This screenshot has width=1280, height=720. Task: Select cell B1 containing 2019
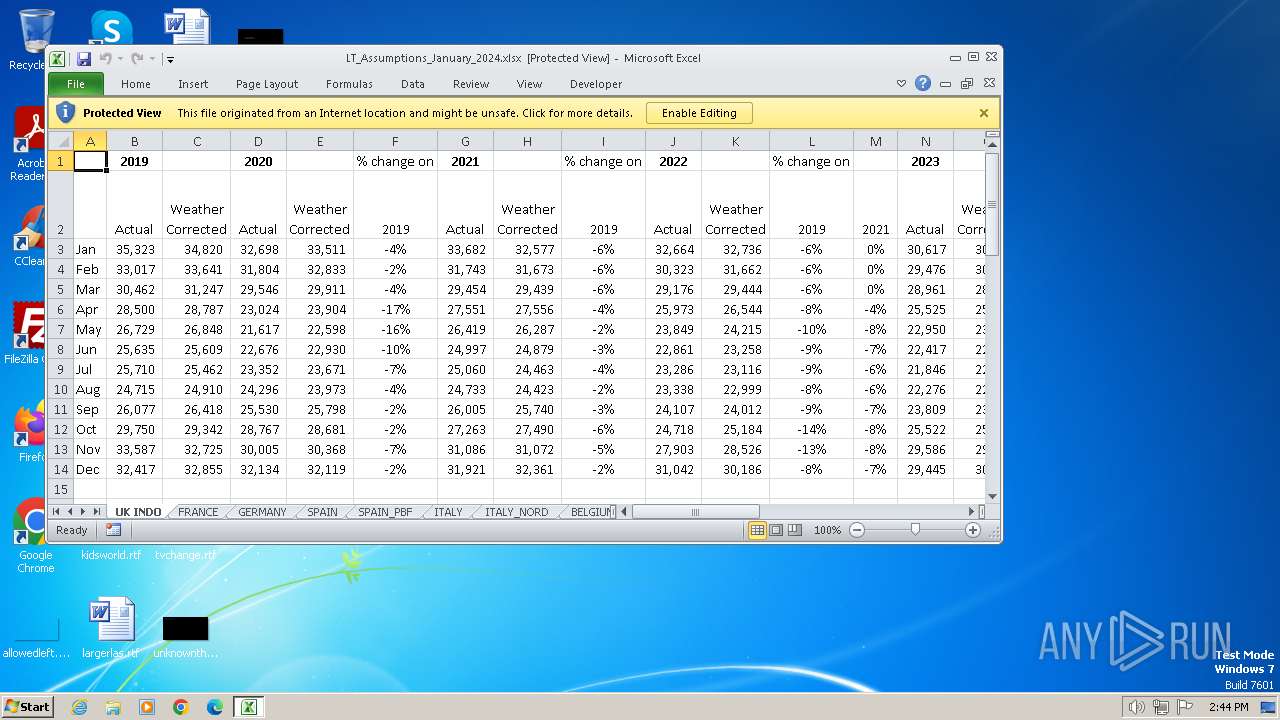click(x=134, y=161)
